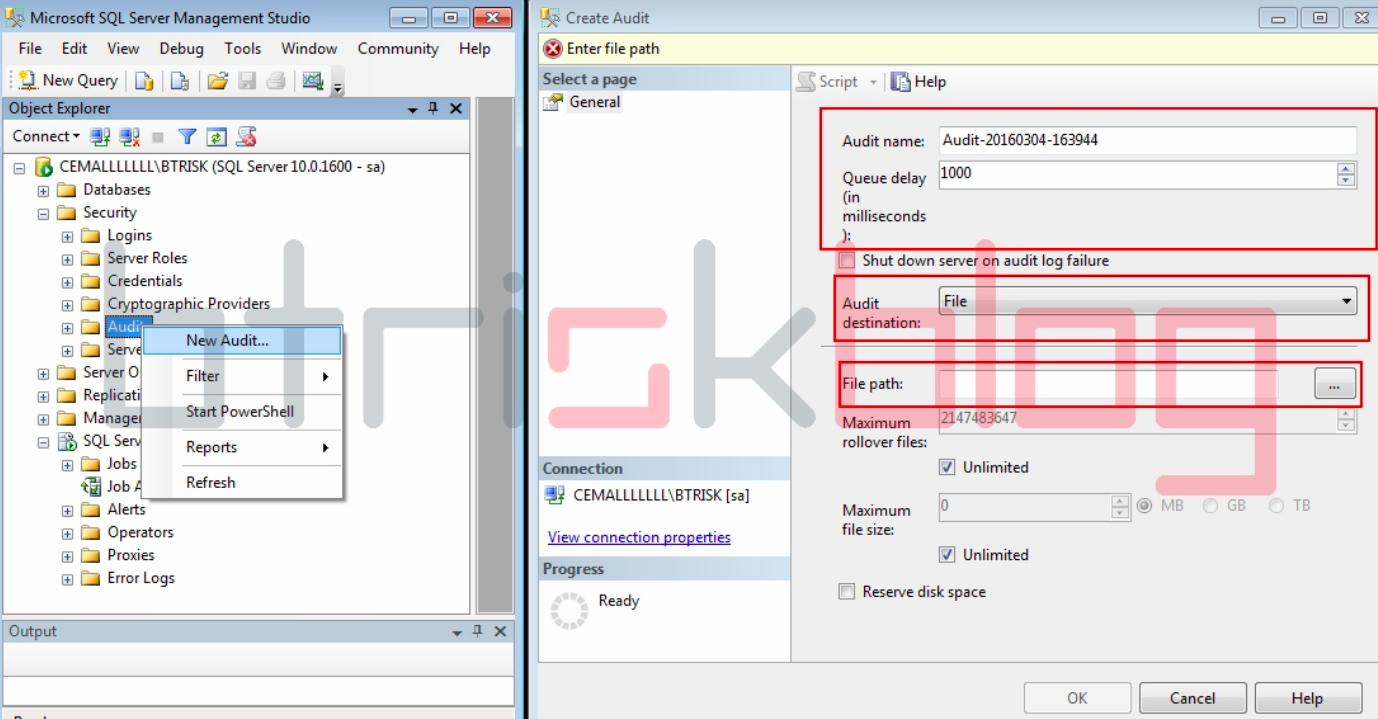This screenshot has width=1378, height=719.
Task: Enable Shut down server on audit log failure
Action: [x=848, y=261]
